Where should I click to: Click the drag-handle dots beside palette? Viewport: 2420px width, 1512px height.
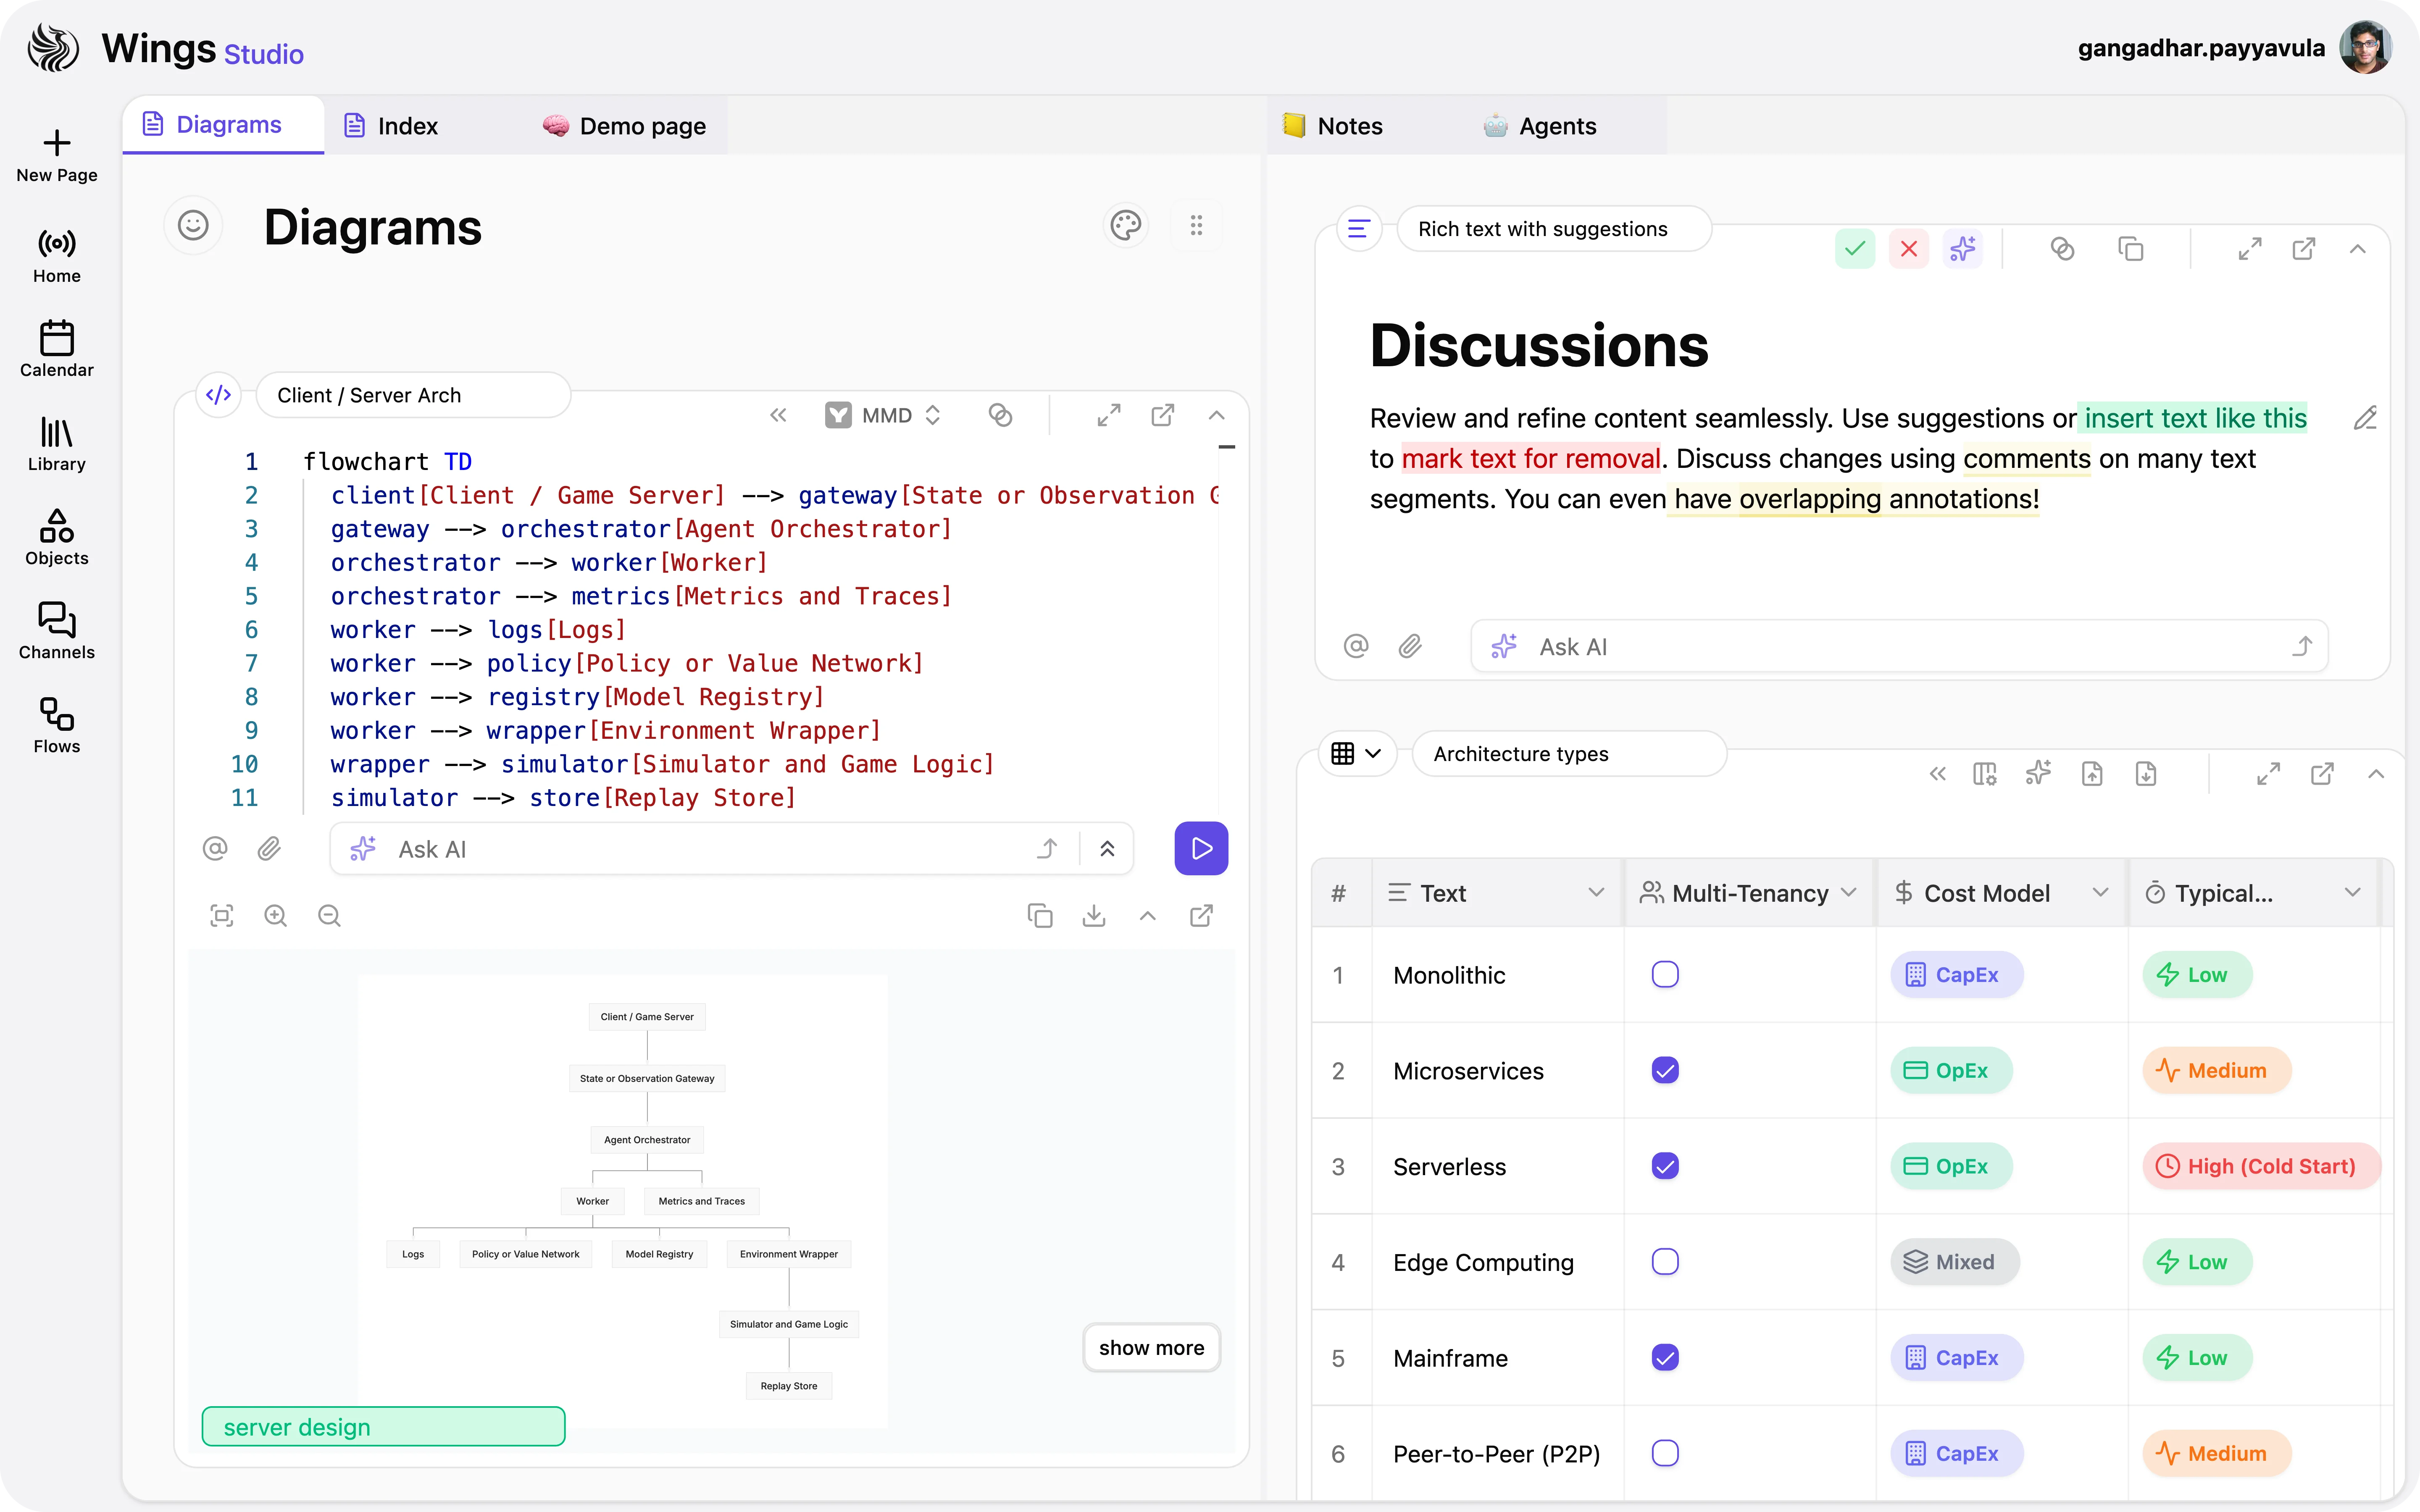(x=1196, y=225)
